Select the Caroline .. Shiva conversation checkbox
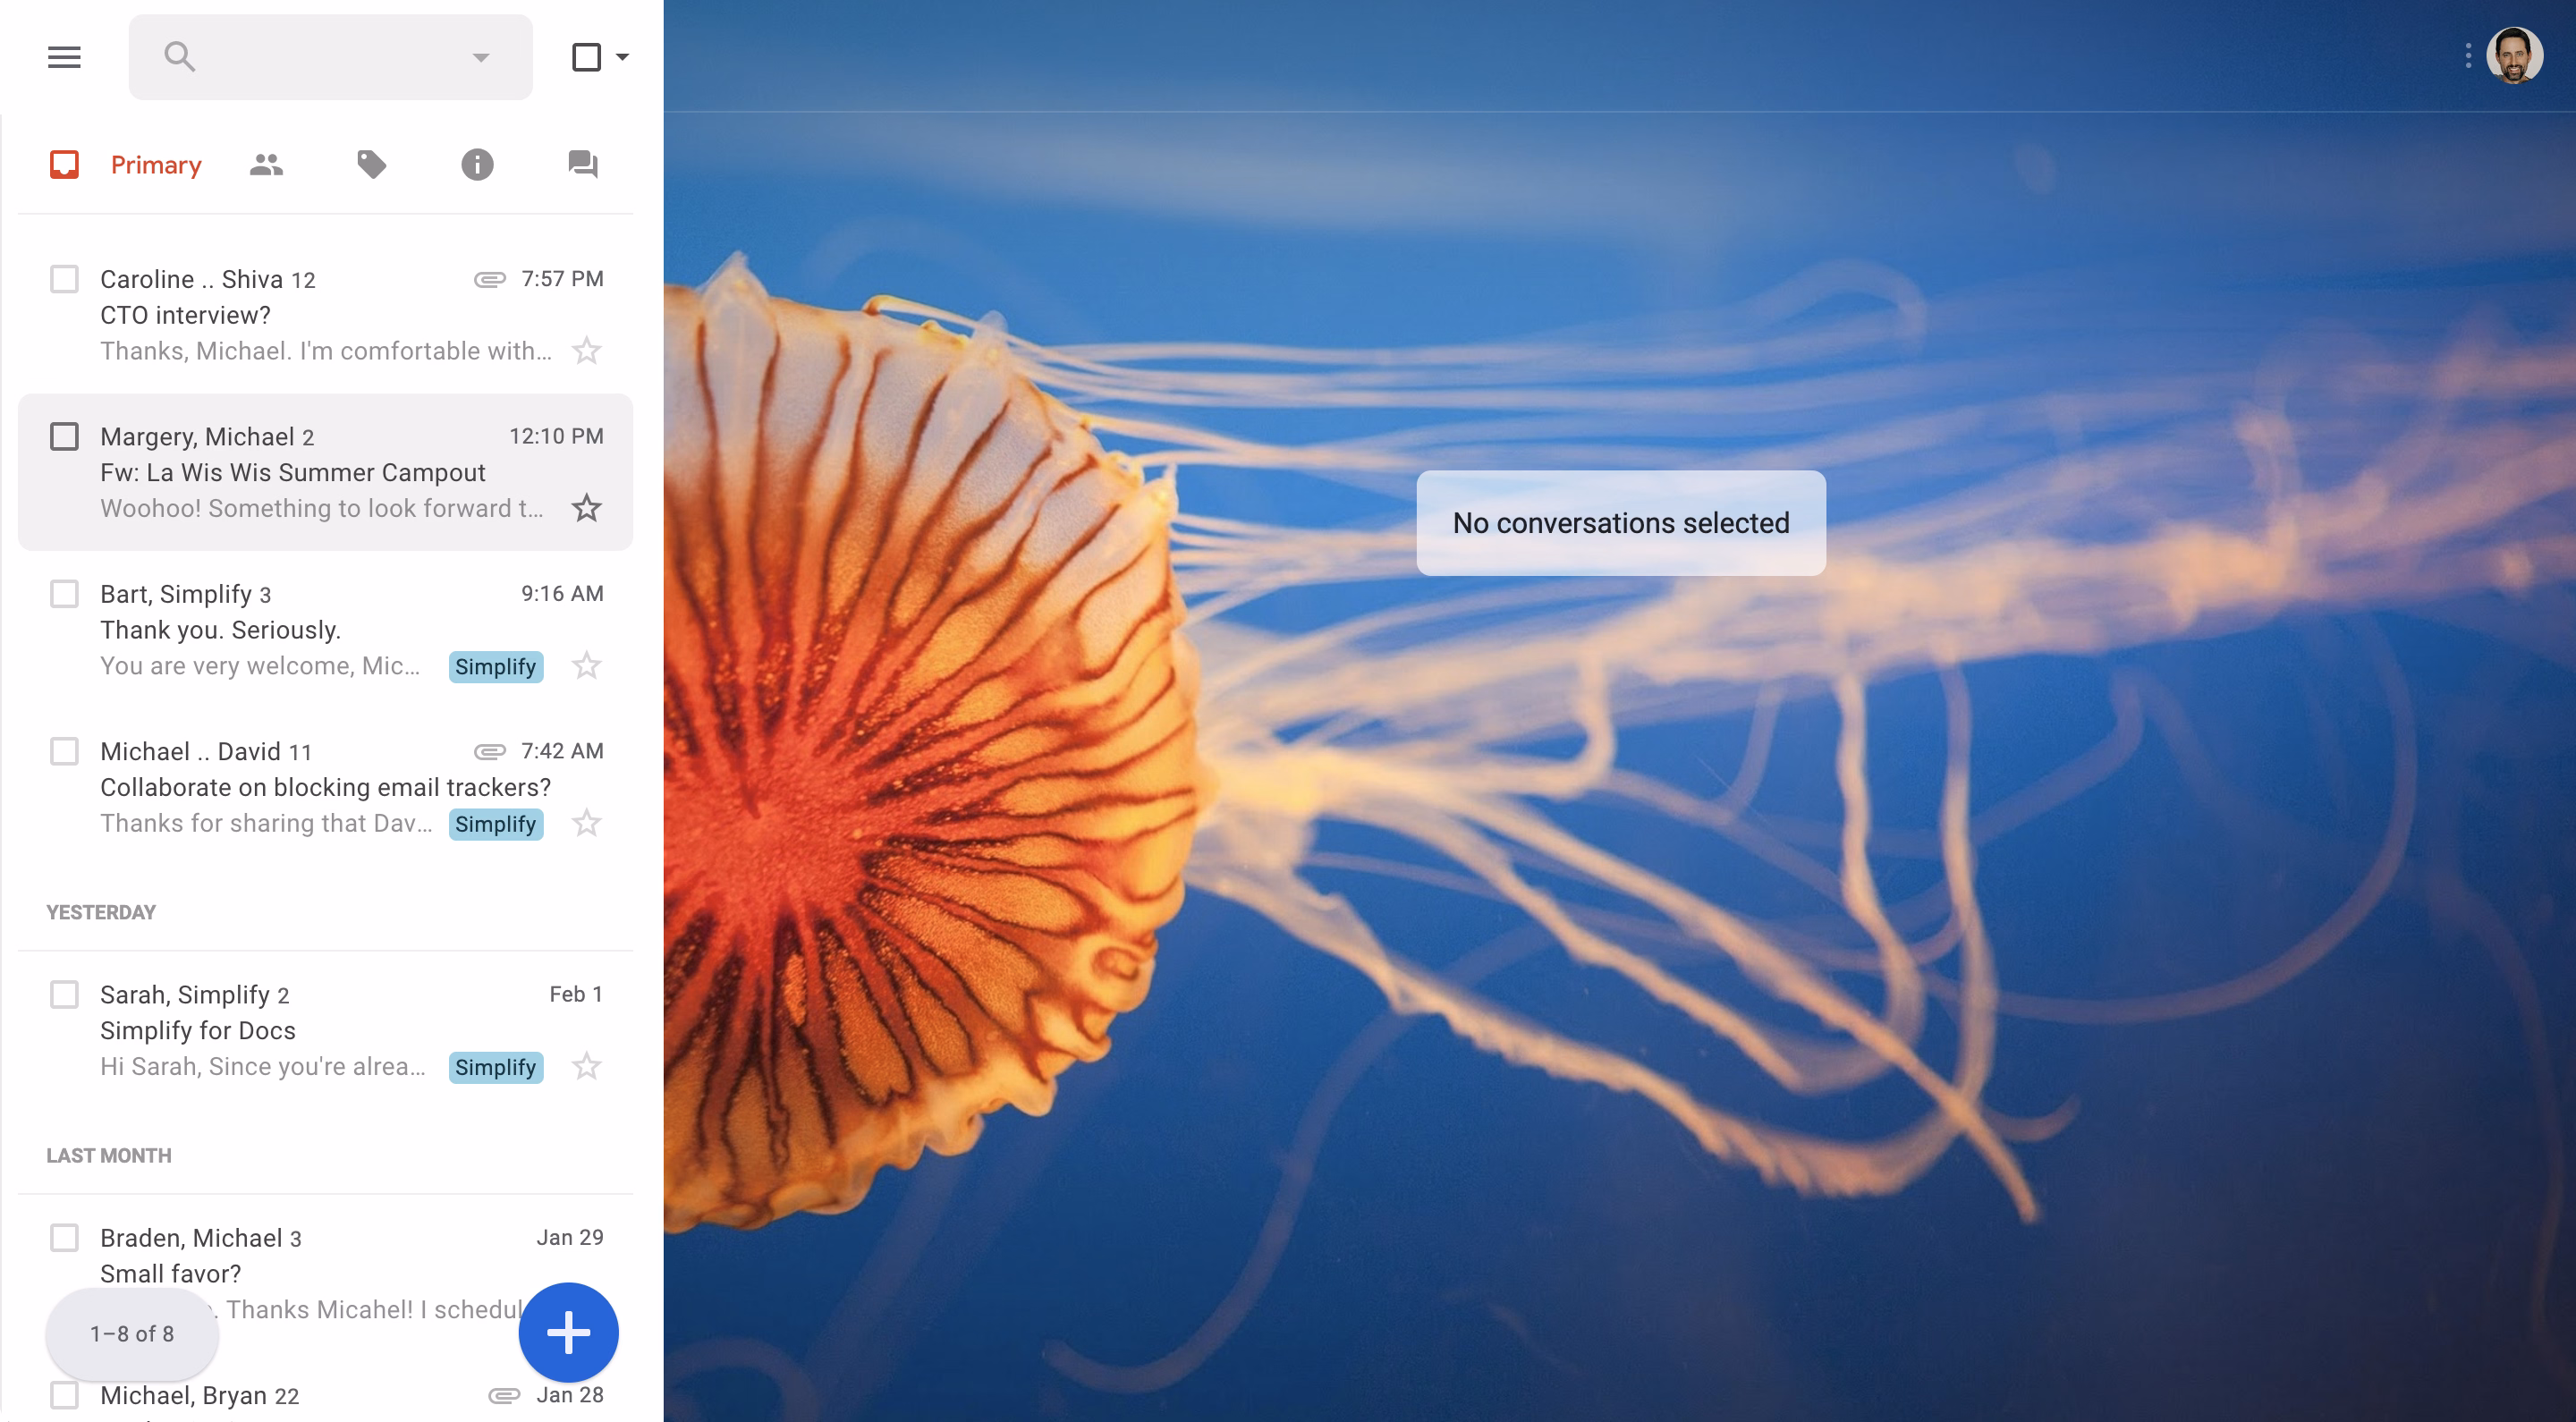 pyautogui.click(x=65, y=279)
